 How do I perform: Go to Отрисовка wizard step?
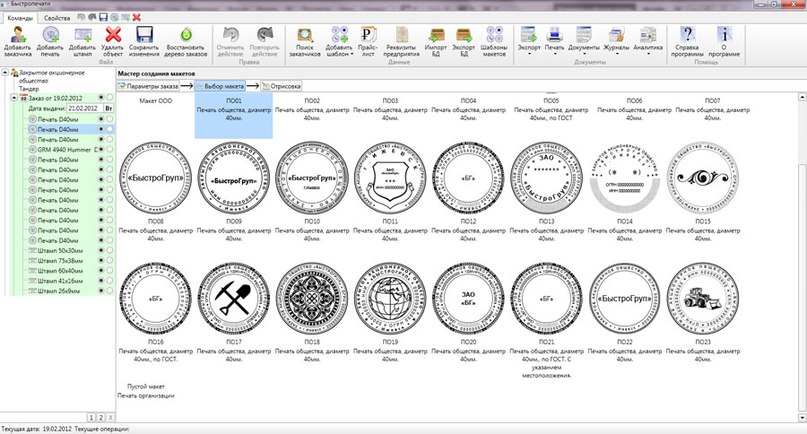285,86
